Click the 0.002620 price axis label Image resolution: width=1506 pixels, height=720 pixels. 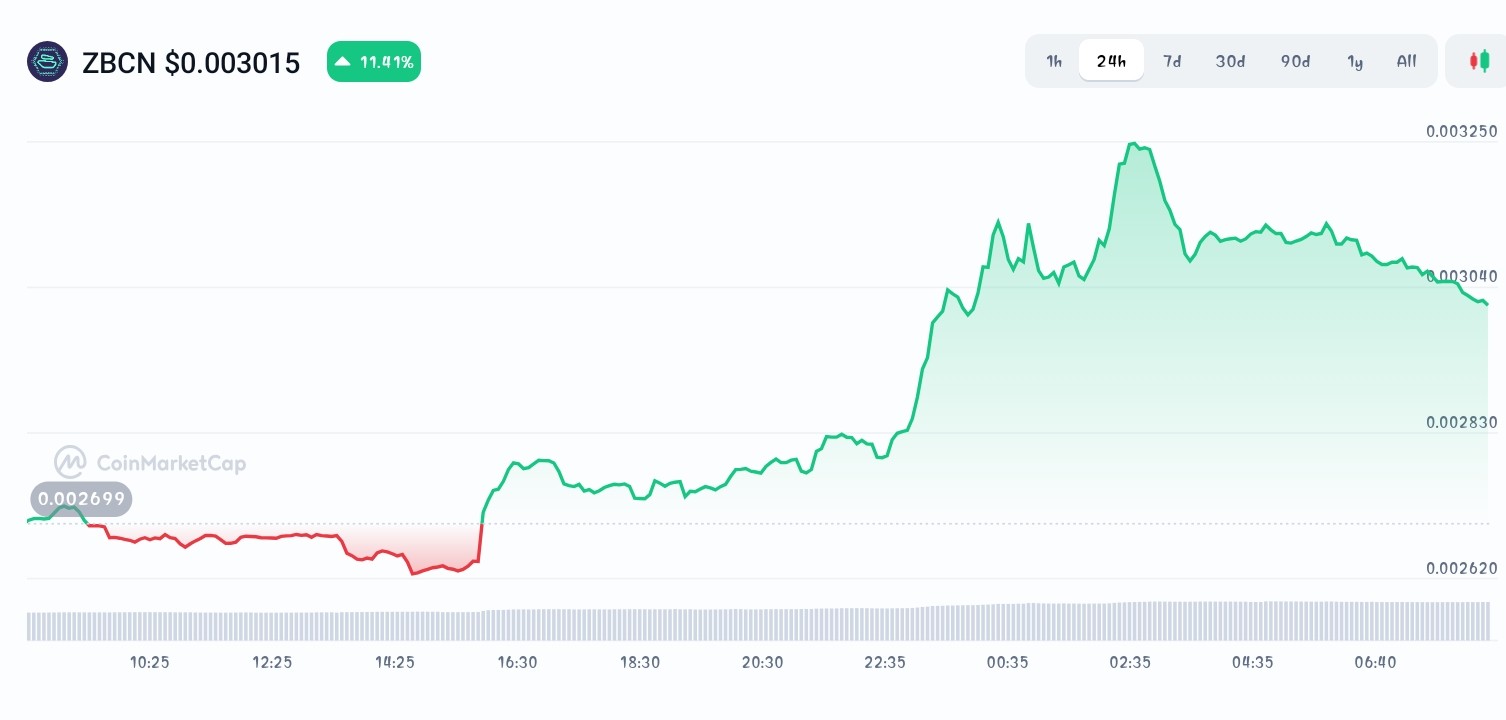(1461, 568)
